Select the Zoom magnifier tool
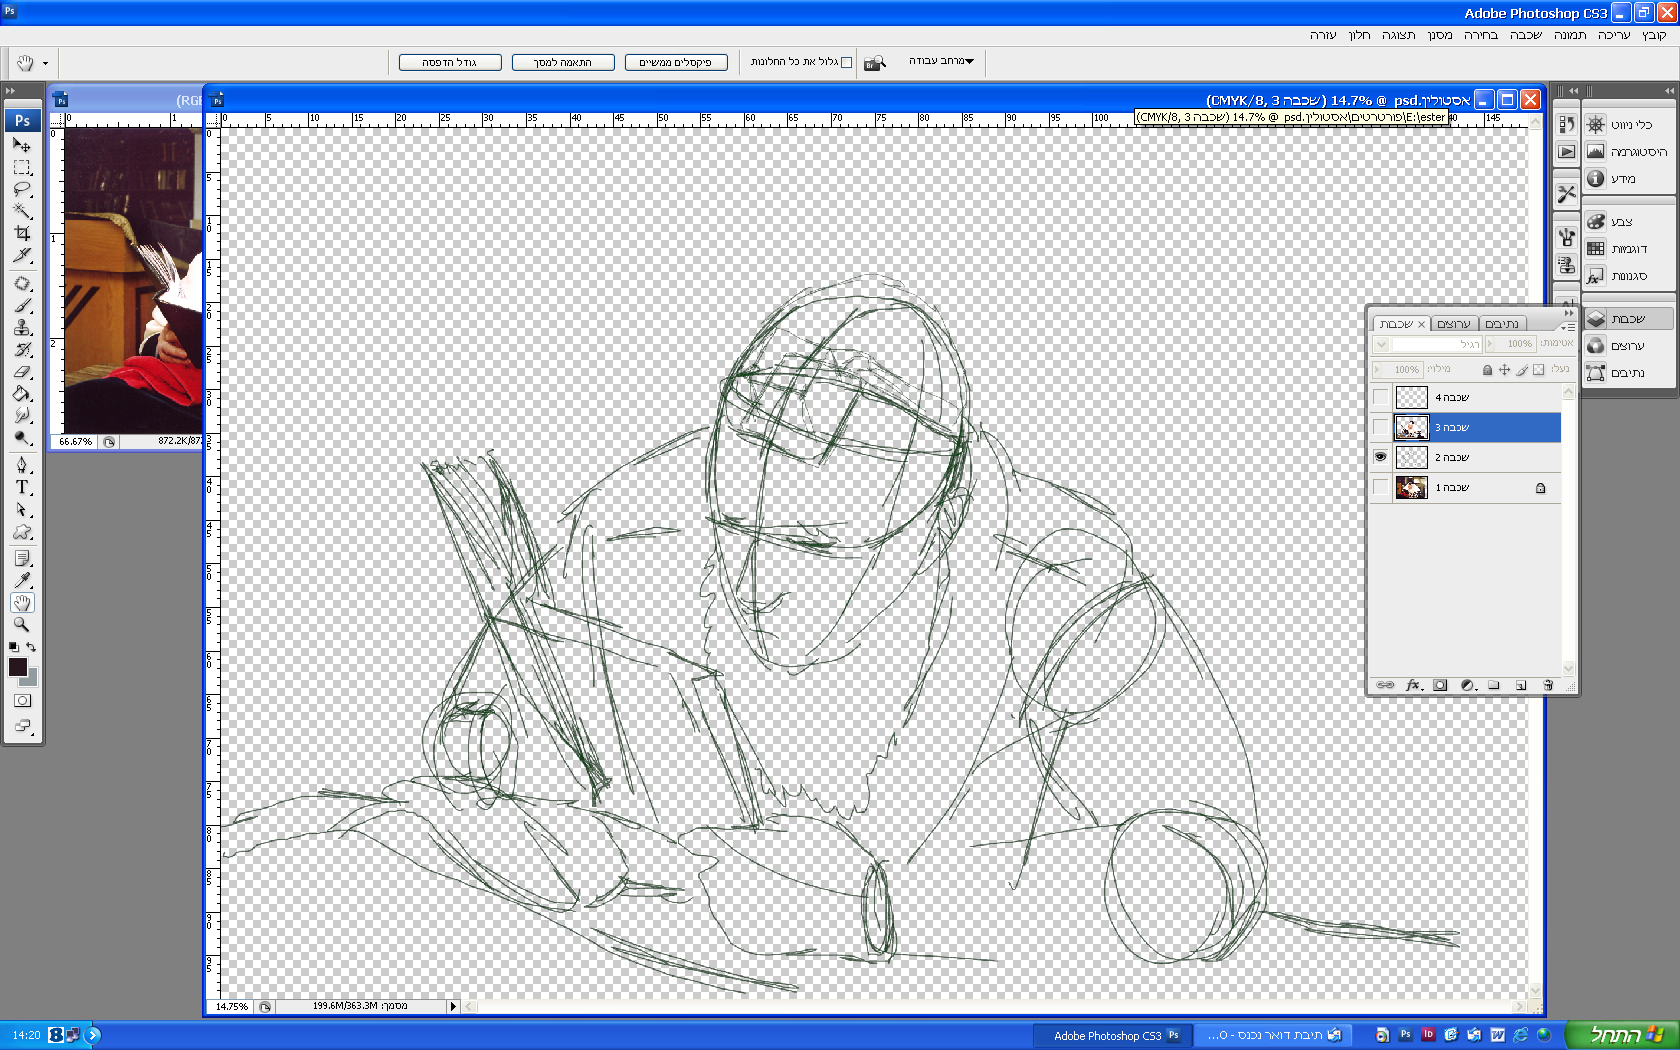The image size is (1680, 1050). pos(22,624)
